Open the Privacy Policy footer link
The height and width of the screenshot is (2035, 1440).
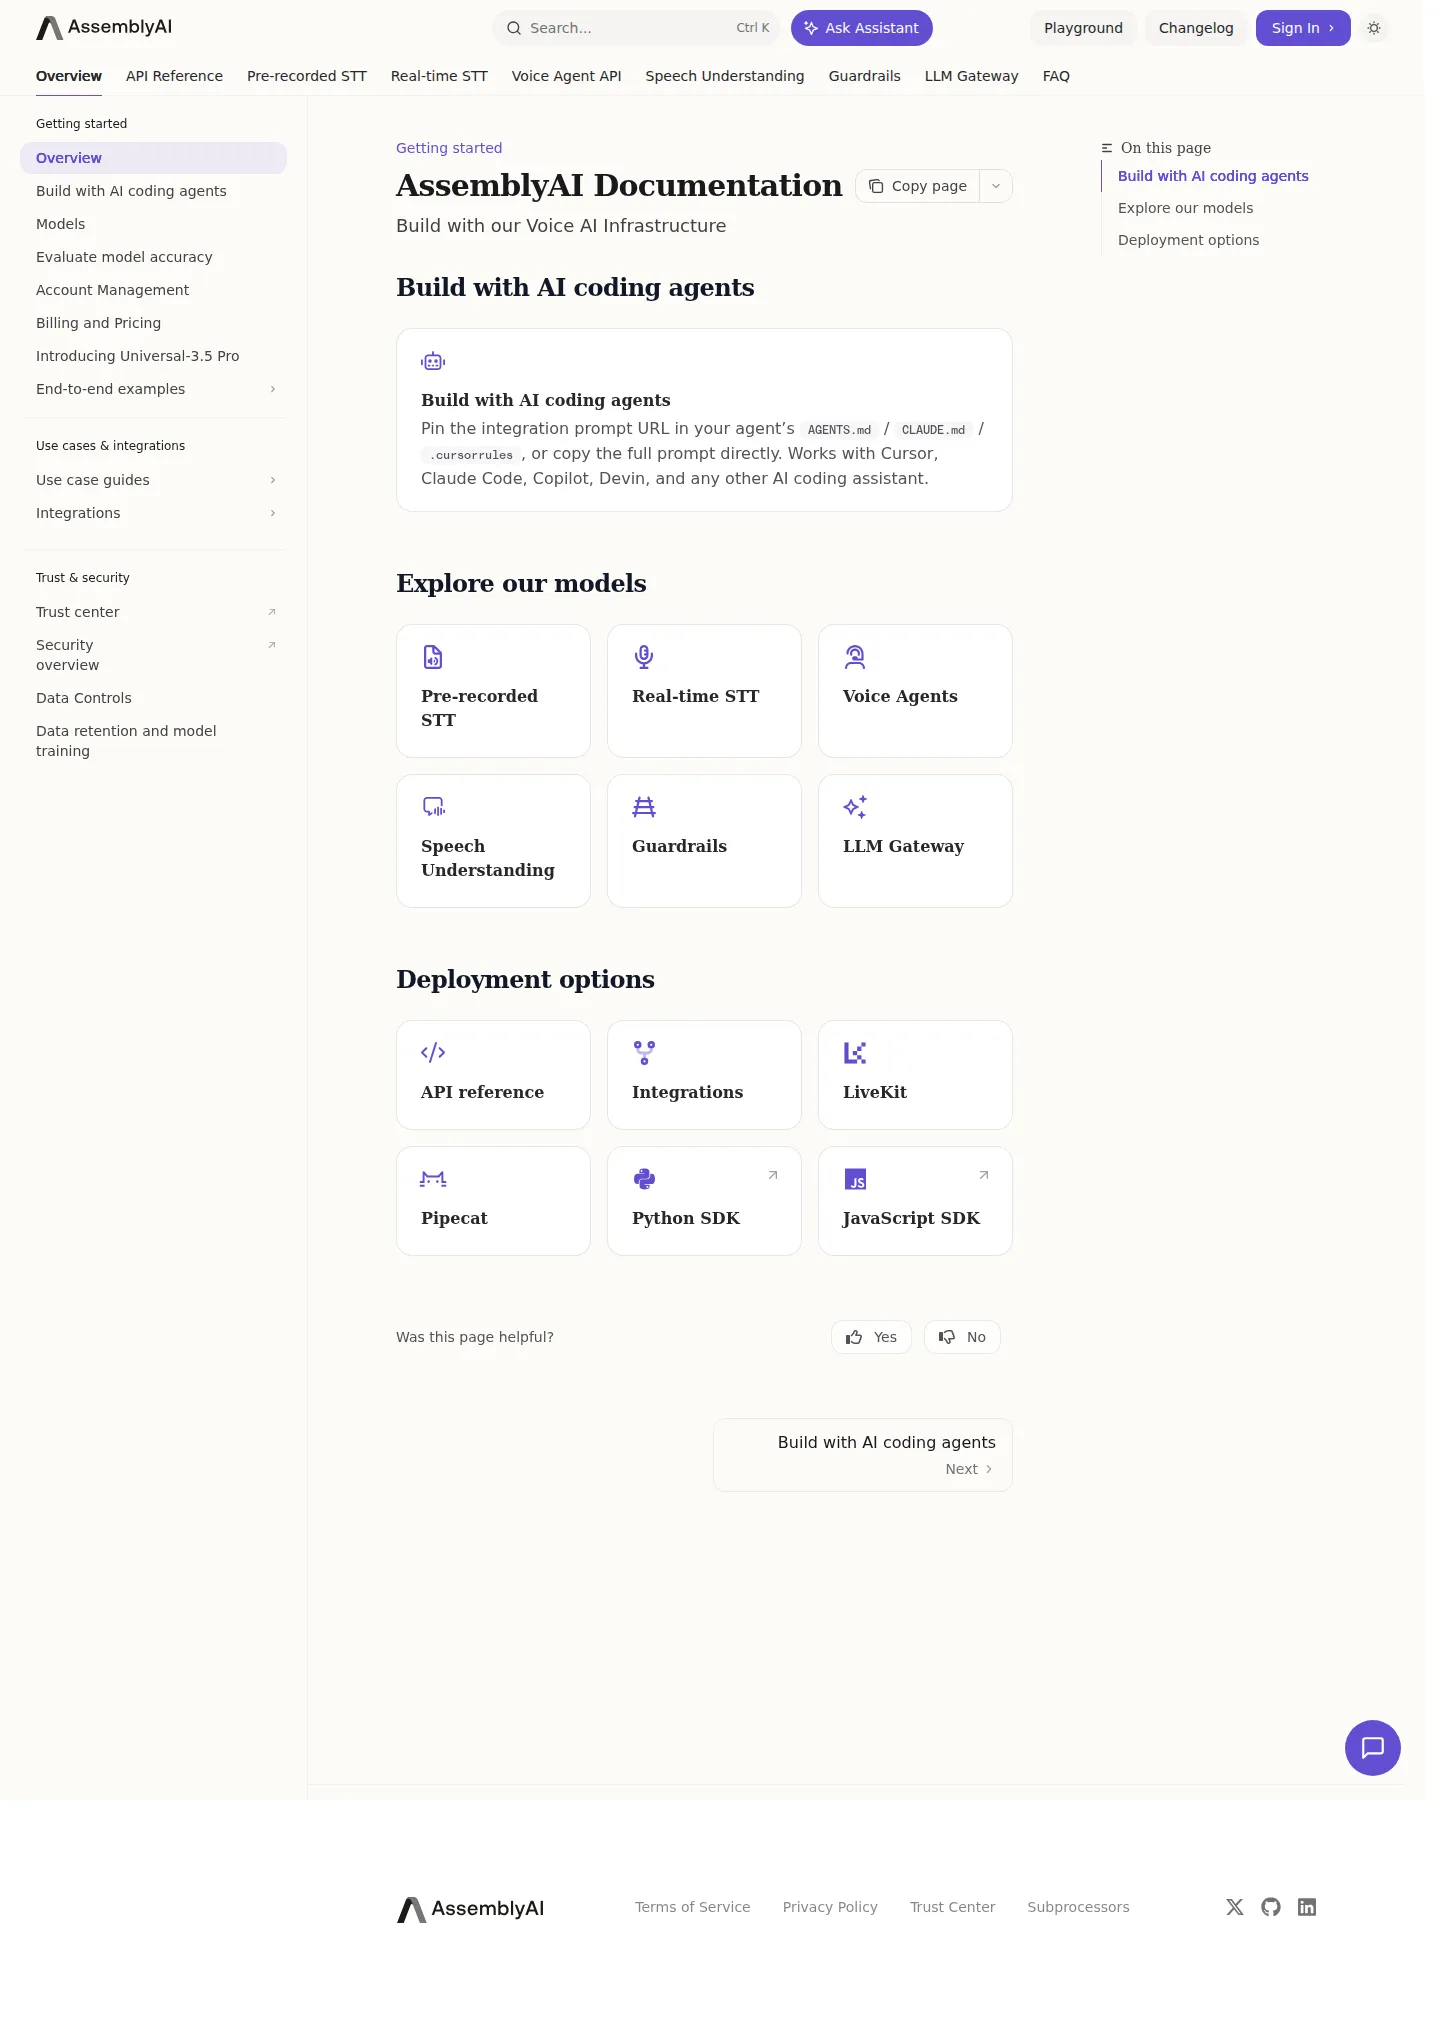[x=829, y=1907]
